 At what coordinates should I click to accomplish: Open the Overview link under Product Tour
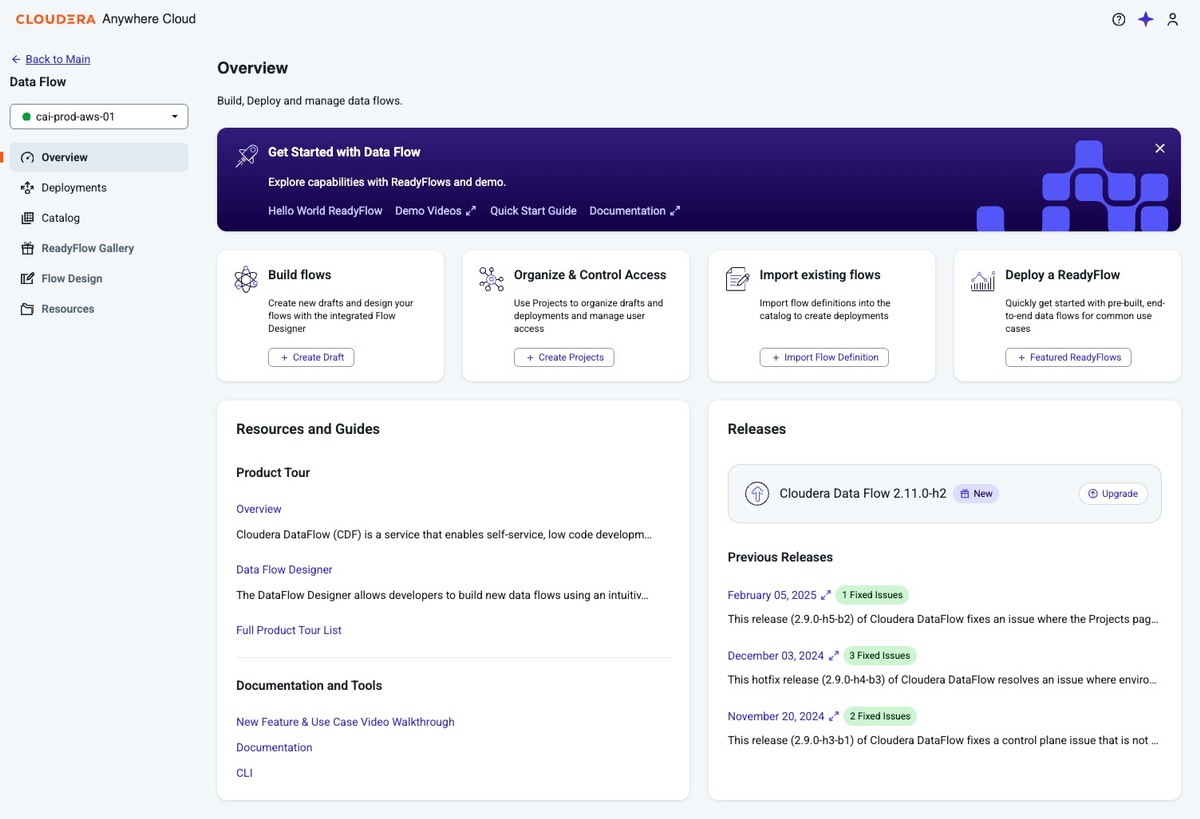point(259,509)
